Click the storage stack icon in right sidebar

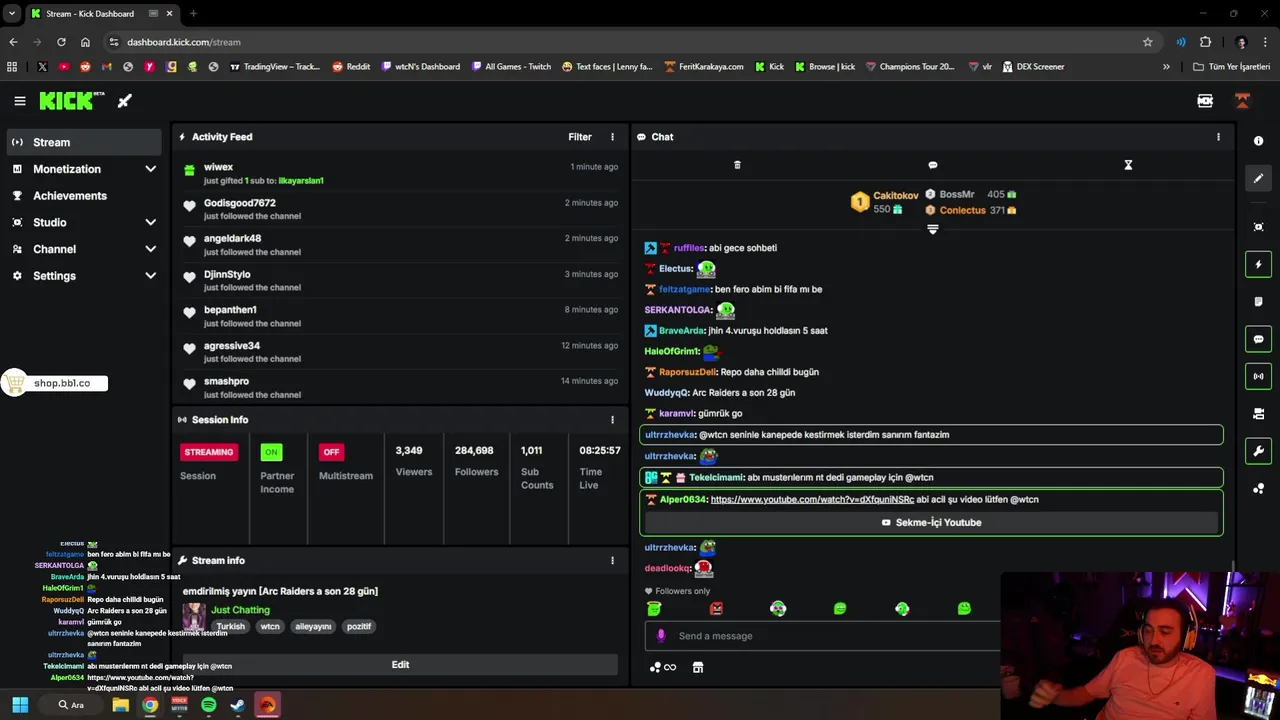pyautogui.click(x=1259, y=414)
